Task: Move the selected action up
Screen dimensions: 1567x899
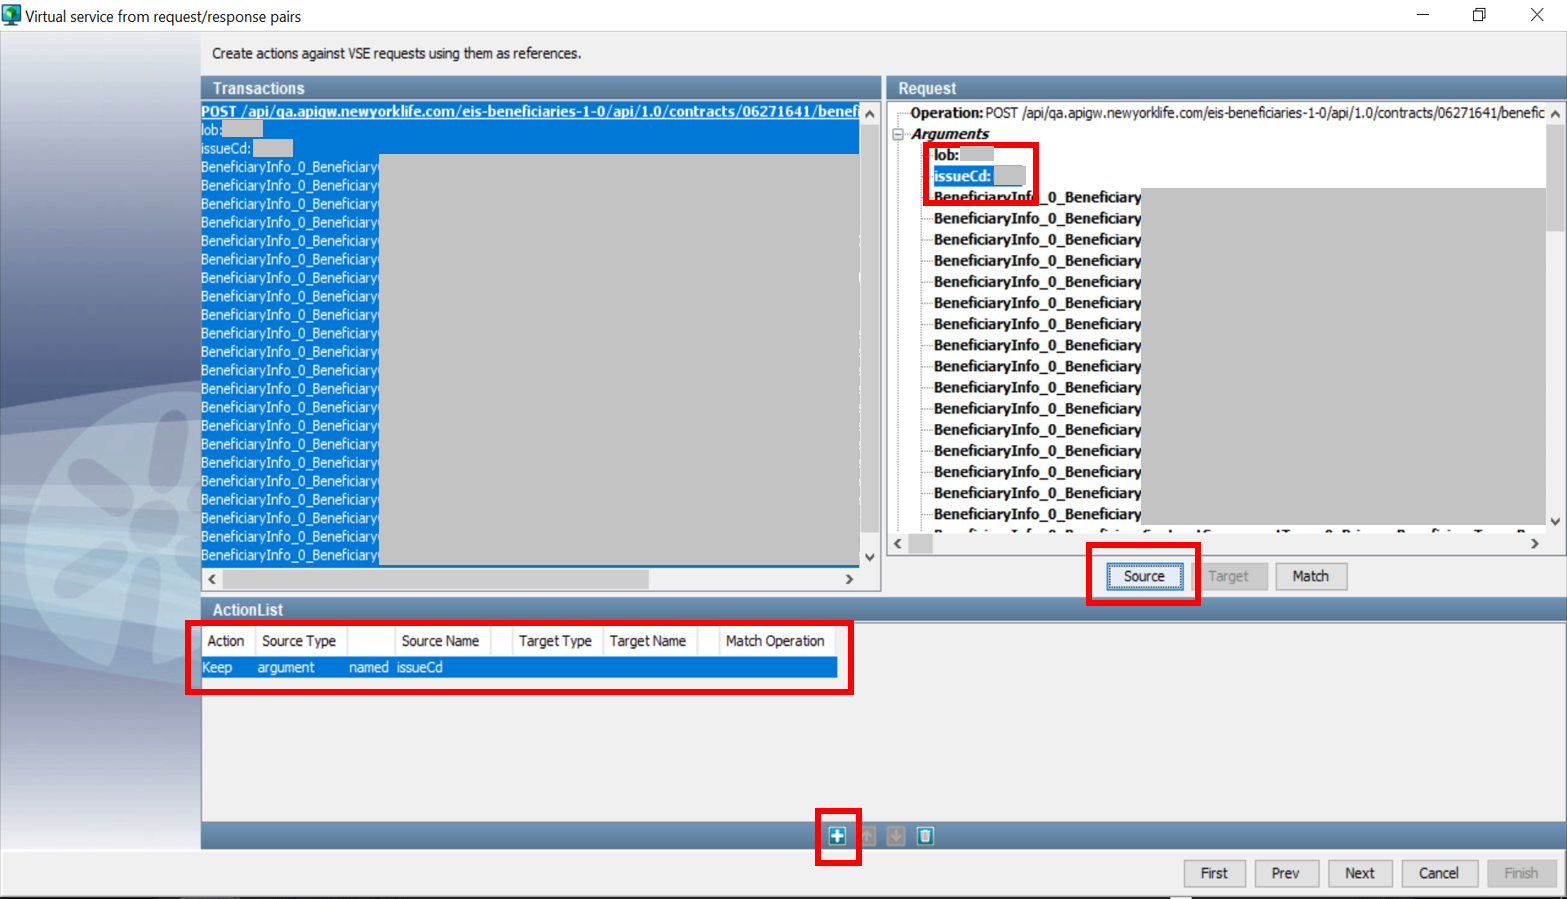Action: 867,836
